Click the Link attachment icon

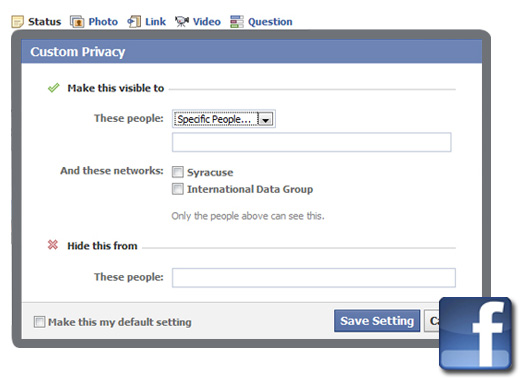(x=134, y=22)
